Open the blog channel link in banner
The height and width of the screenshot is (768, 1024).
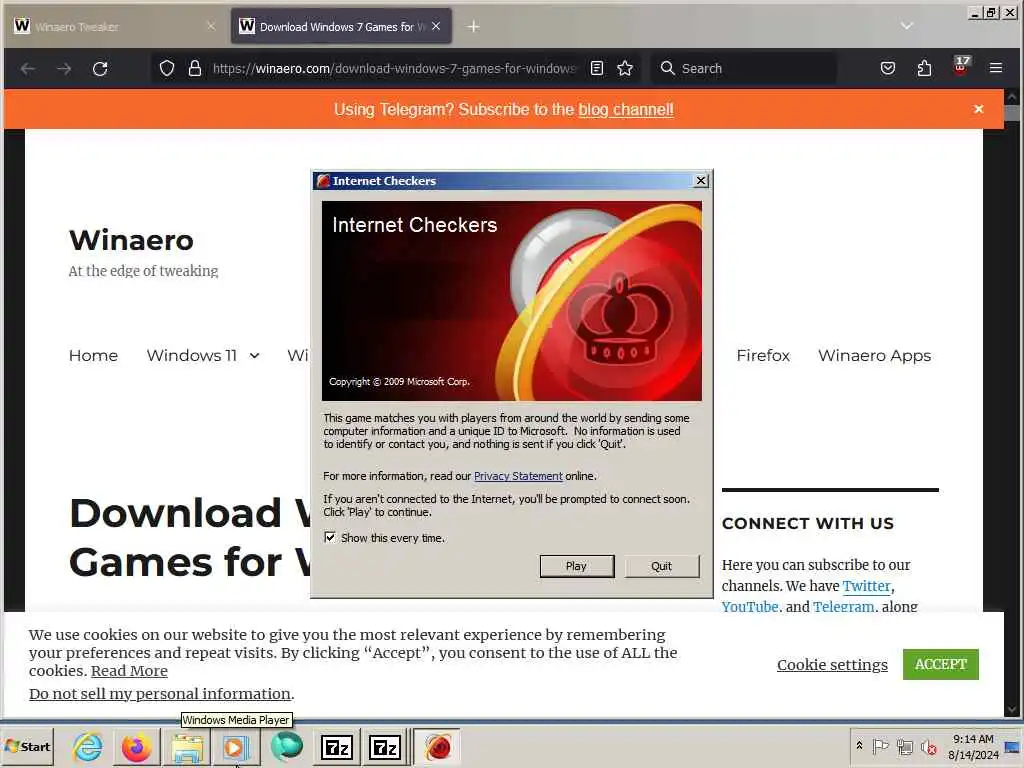626,110
